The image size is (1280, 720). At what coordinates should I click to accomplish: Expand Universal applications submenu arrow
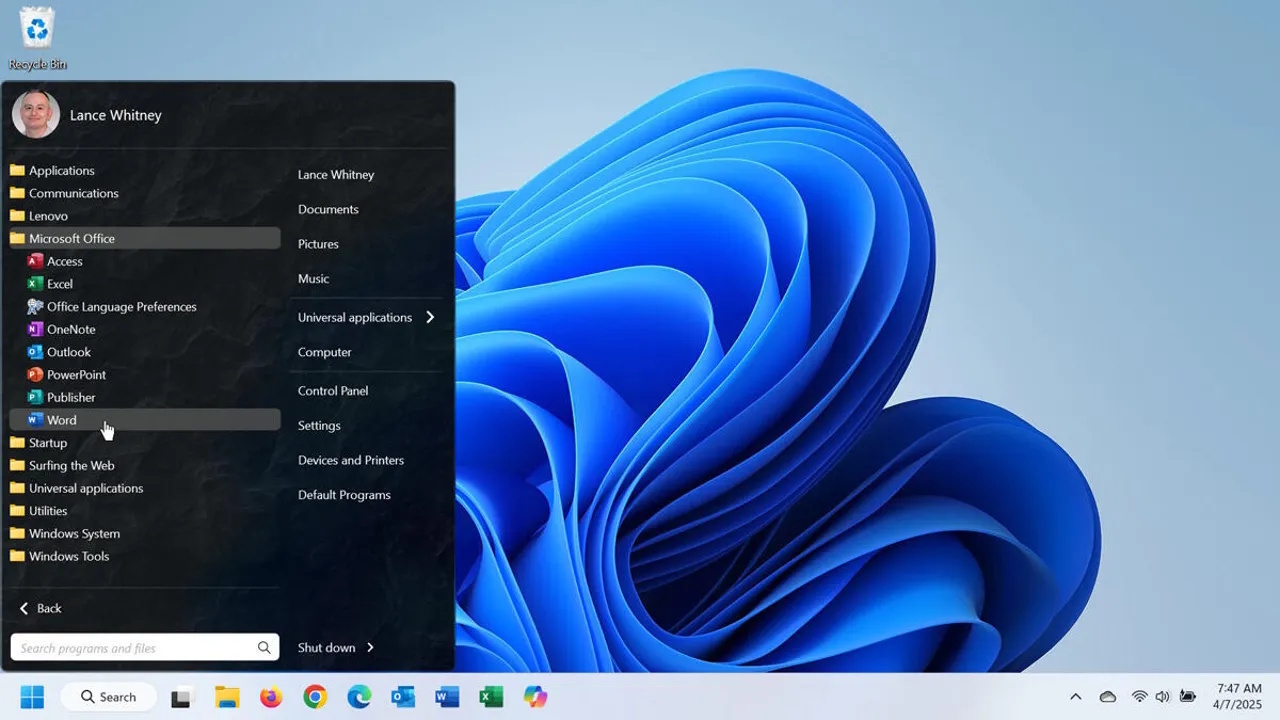tap(430, 317)
